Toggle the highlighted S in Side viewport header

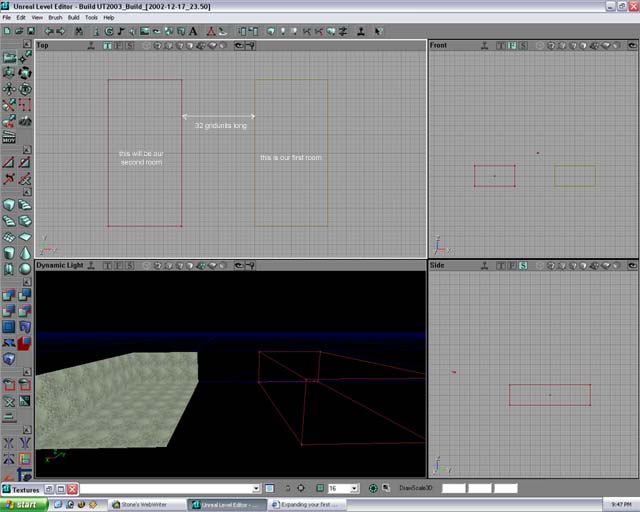coord(523,266)
